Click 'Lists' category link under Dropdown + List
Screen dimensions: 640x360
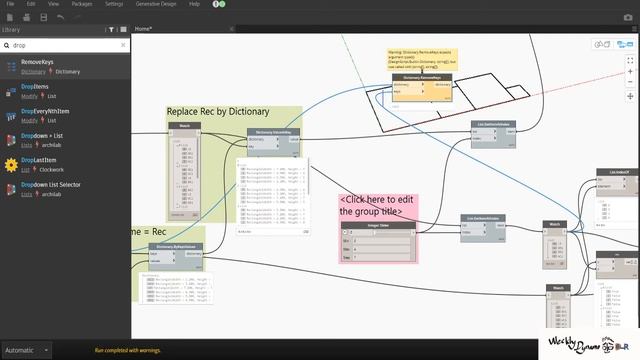[27, 145]
